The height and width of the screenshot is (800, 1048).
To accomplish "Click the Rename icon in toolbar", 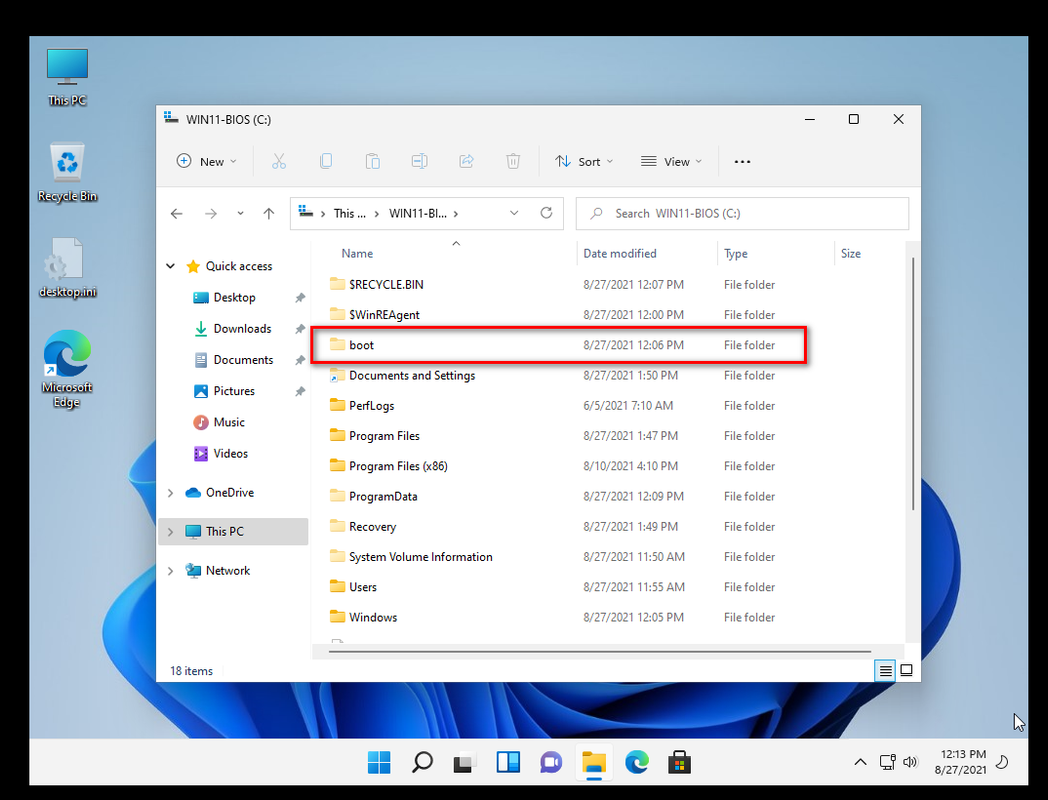I will [x=419, y=161].
